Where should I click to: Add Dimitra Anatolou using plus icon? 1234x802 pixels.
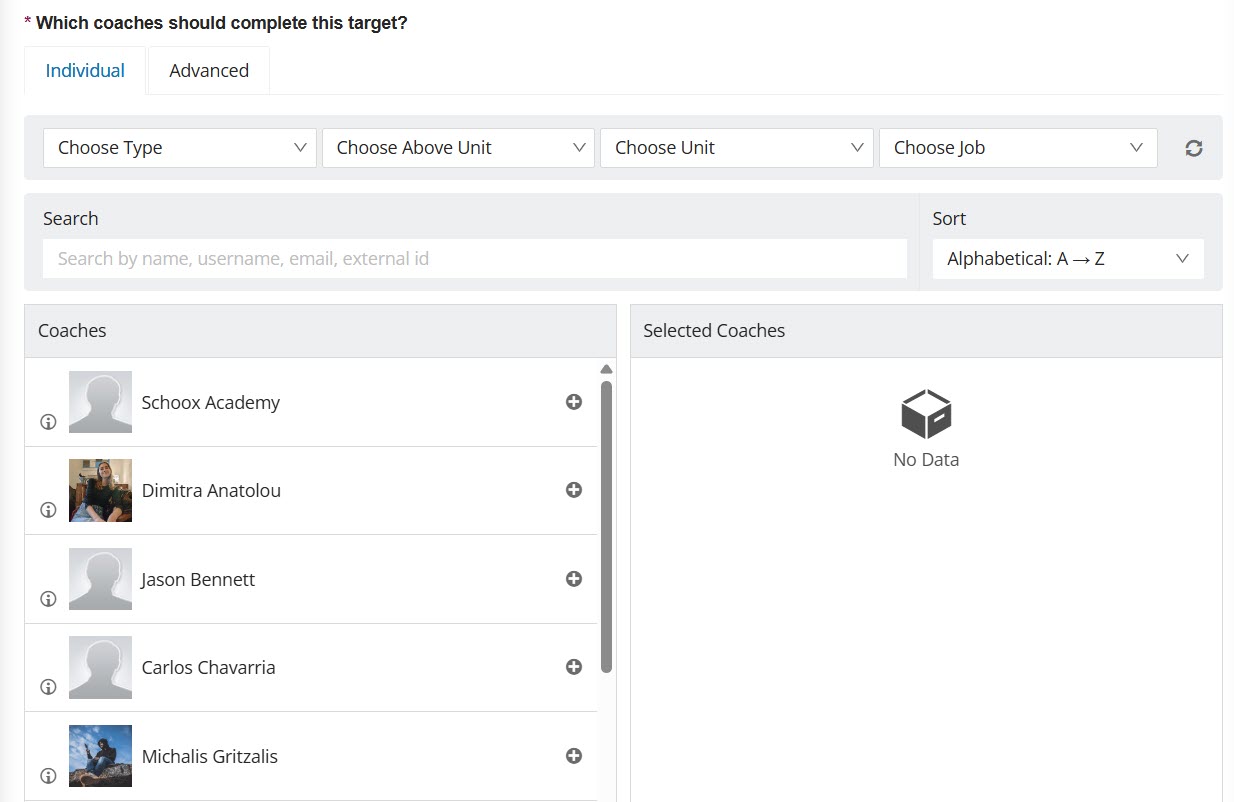point(574,490)
